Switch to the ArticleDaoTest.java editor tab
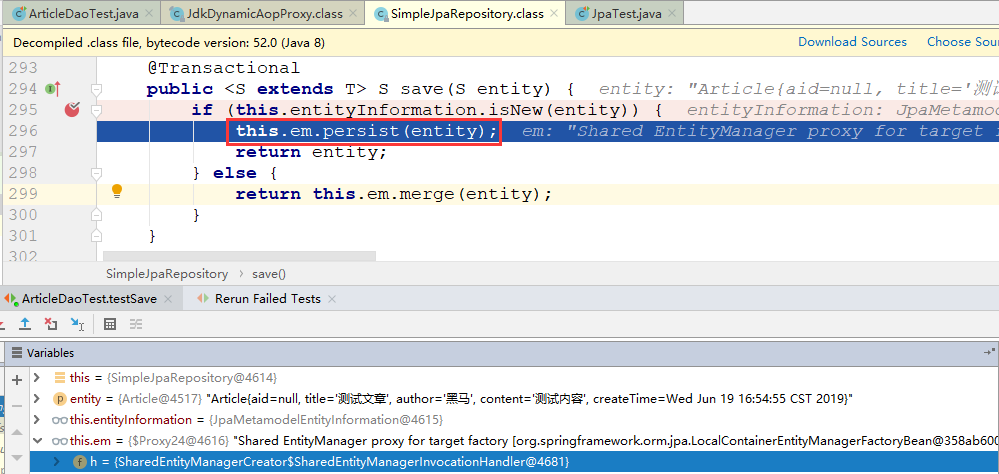The height and width of the screenshot is (474, 999). [83, 13]
